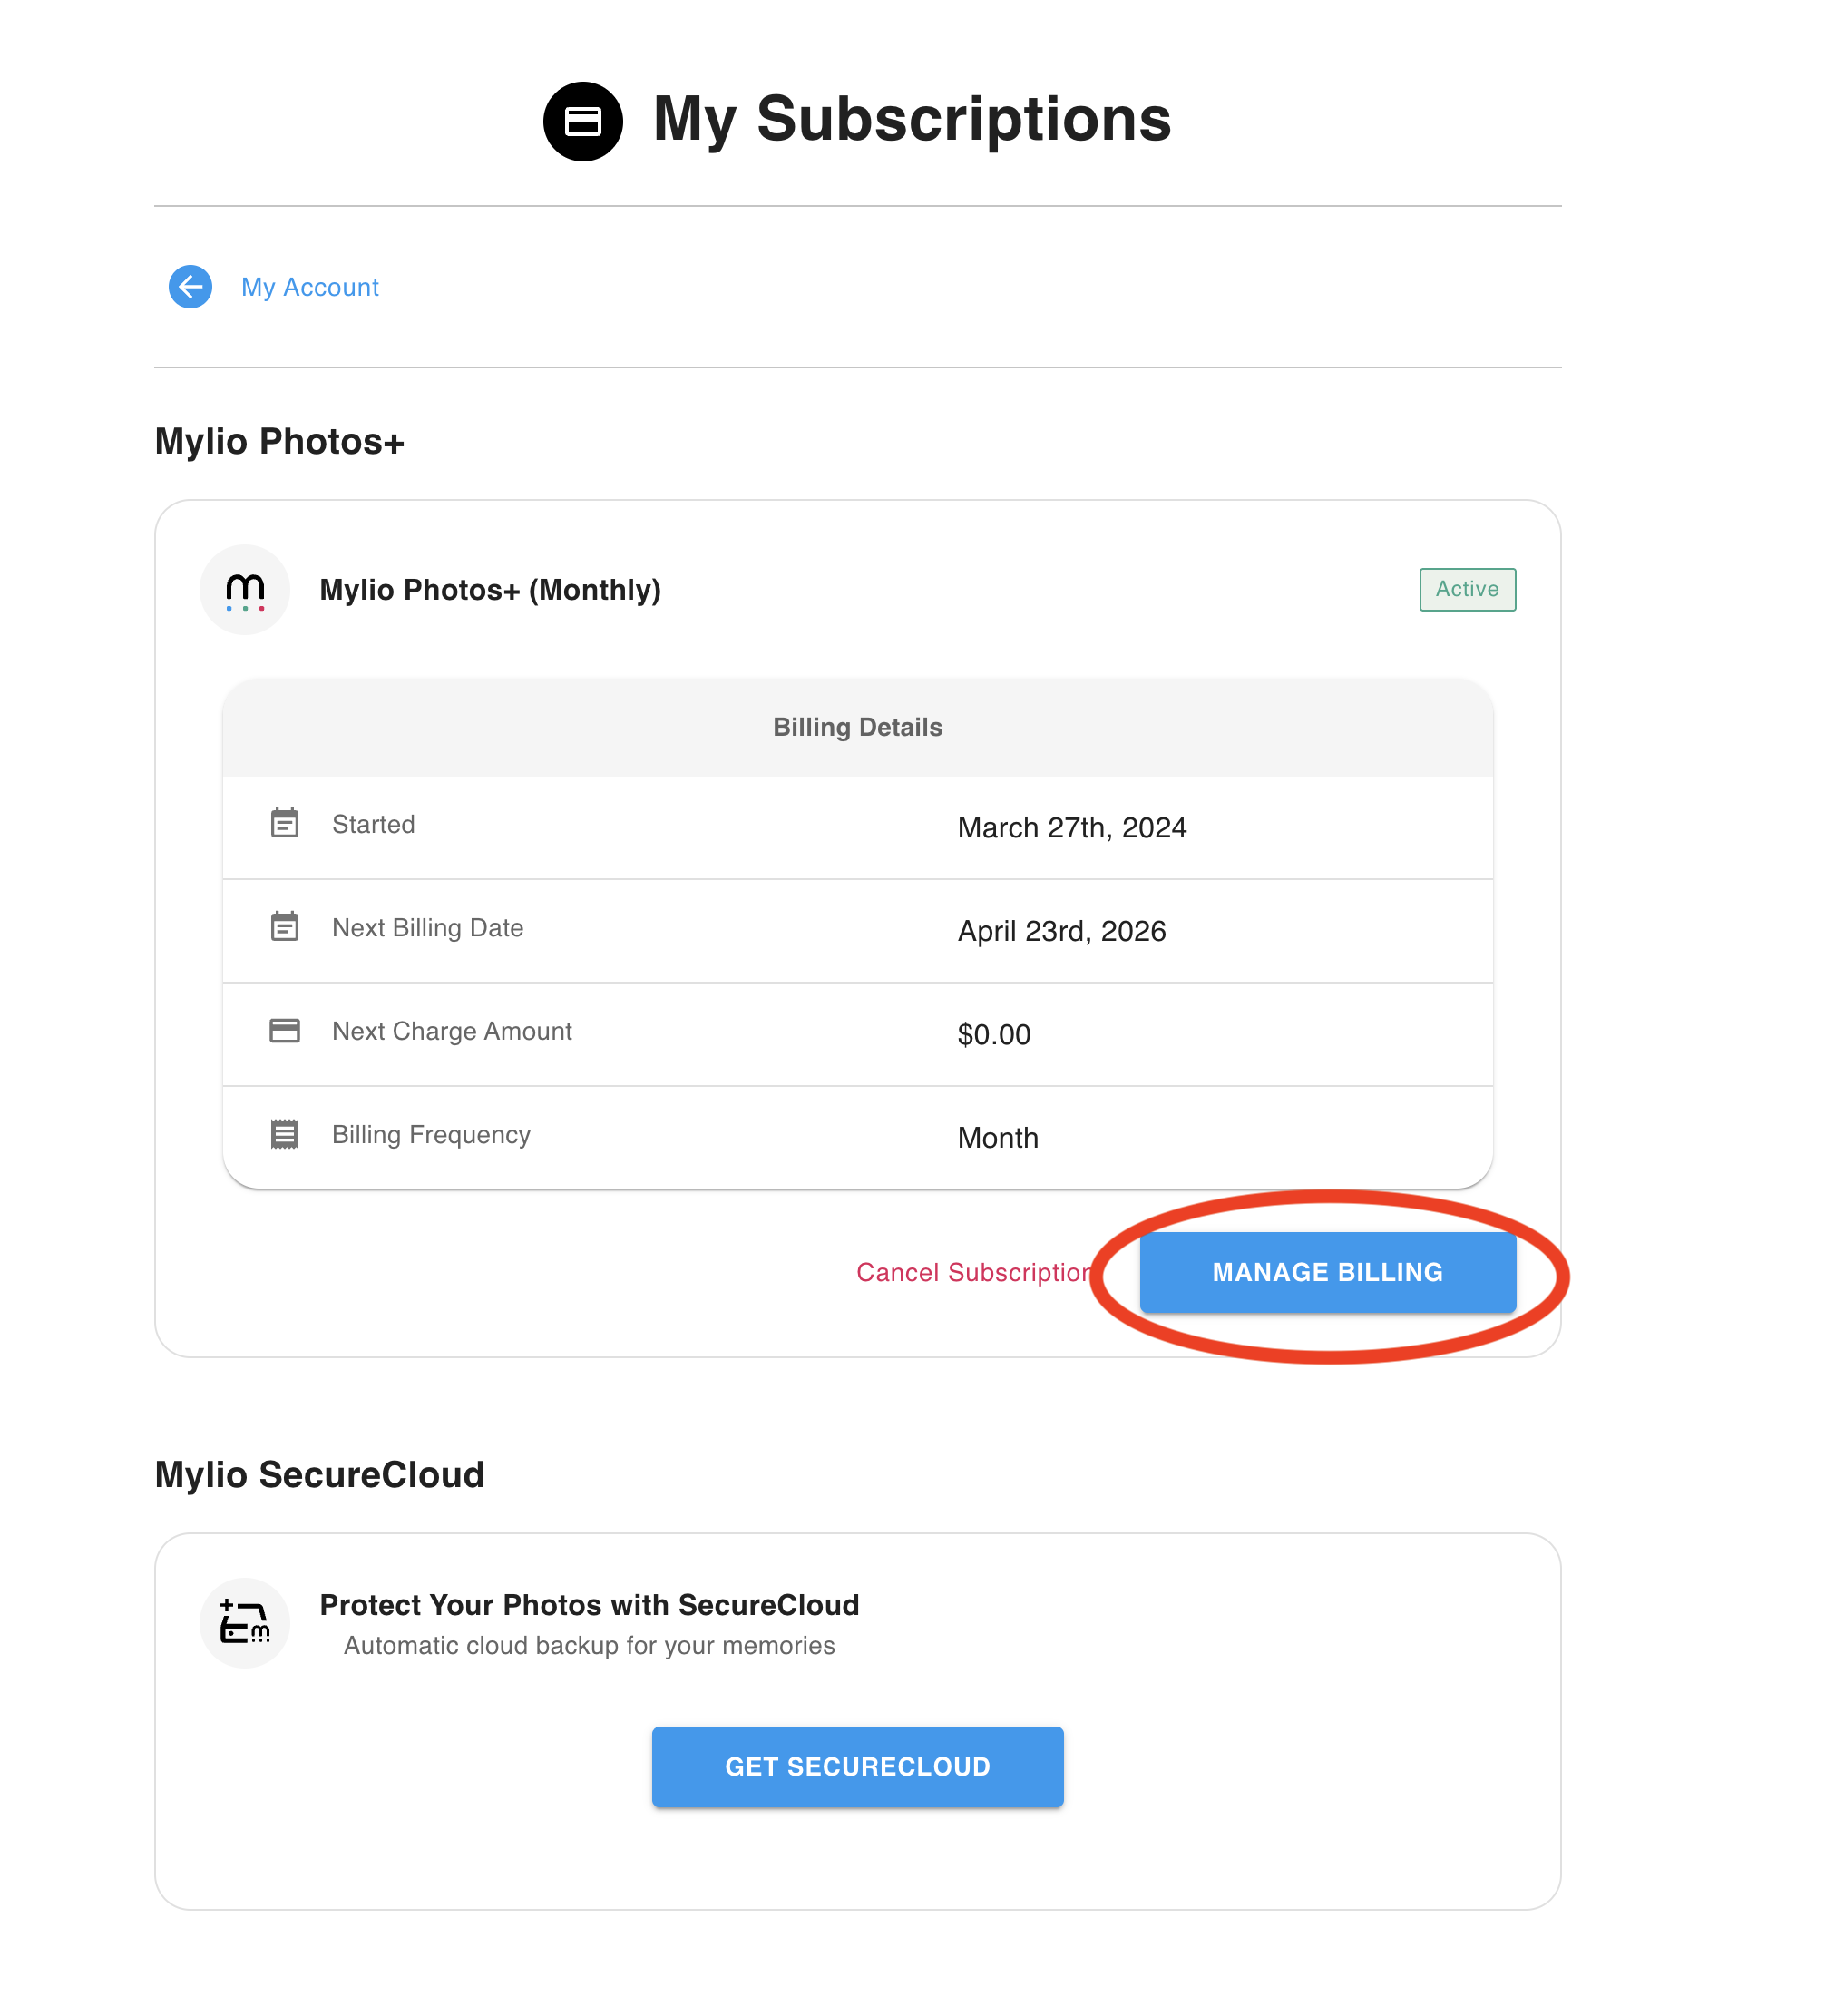Click the $0.00 next charge amount
This screenshot has height=2016, width=1845.
(x=993, y=1034)
